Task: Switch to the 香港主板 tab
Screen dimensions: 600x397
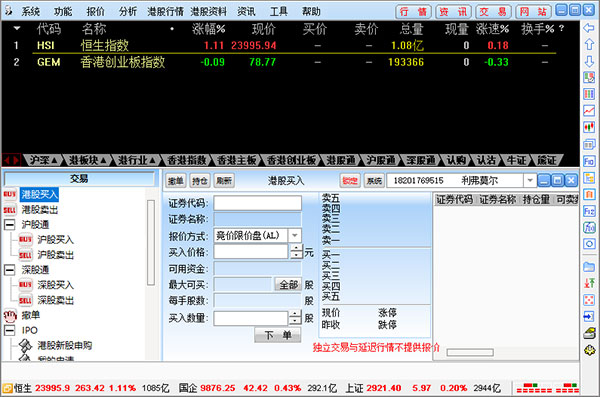Action: pyautogui.click(x=236, y=160)
